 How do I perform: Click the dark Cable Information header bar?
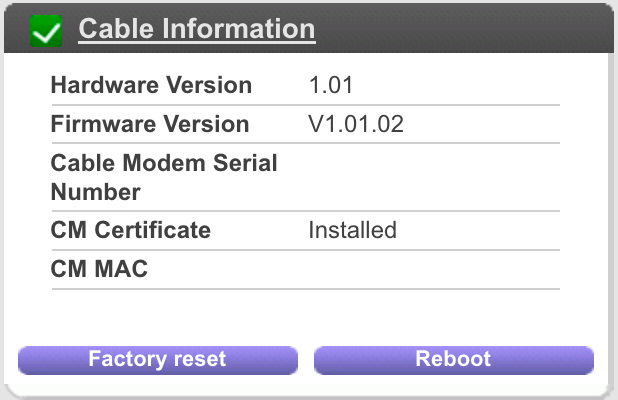309,28
